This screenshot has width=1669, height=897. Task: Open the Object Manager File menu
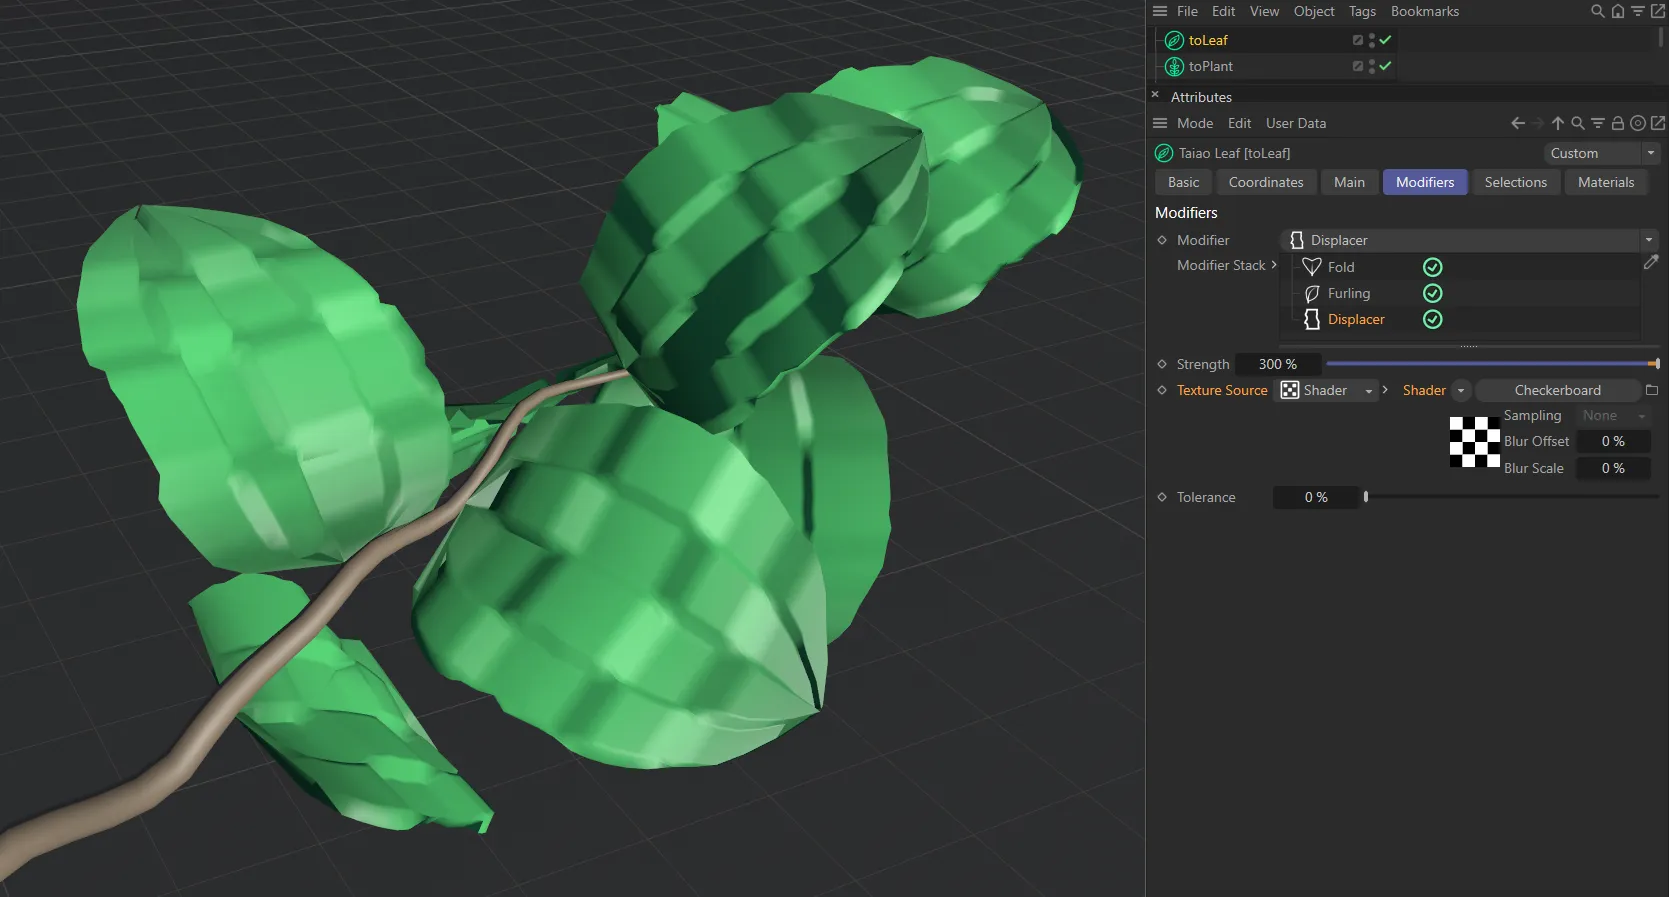(1187, 11)
